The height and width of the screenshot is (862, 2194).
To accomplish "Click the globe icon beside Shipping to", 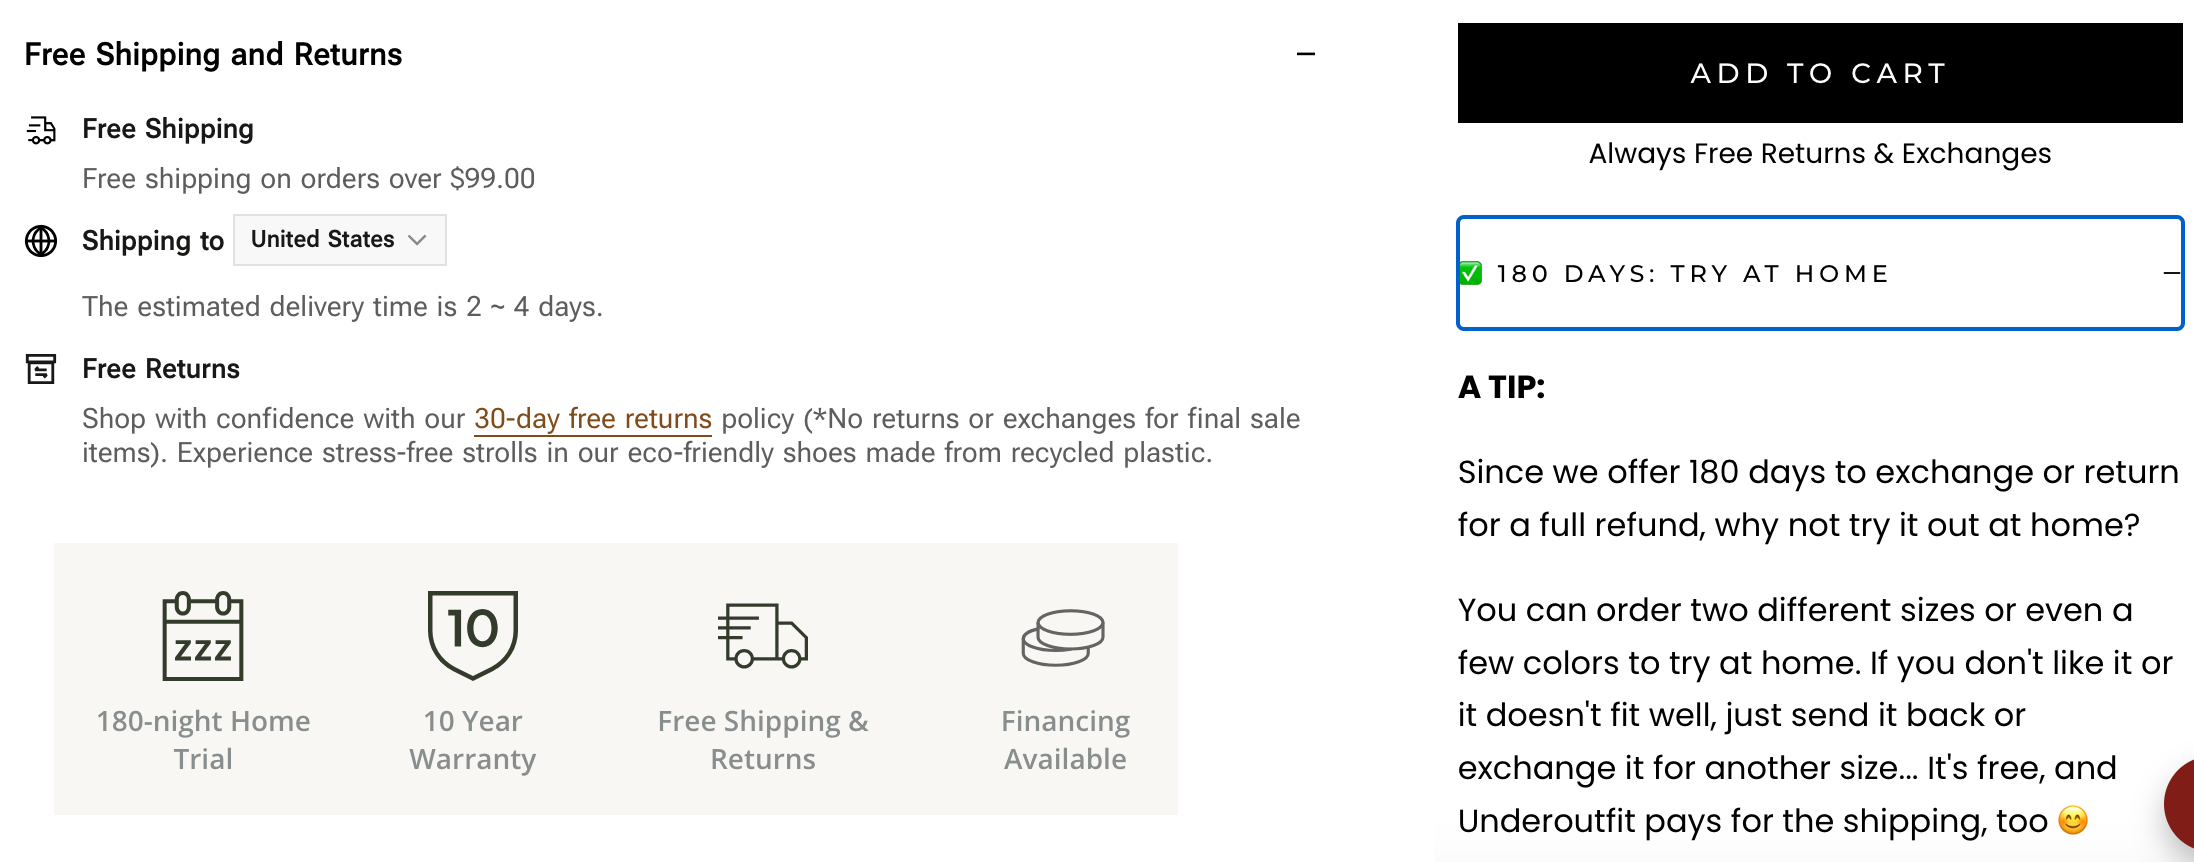I will 41,241.
